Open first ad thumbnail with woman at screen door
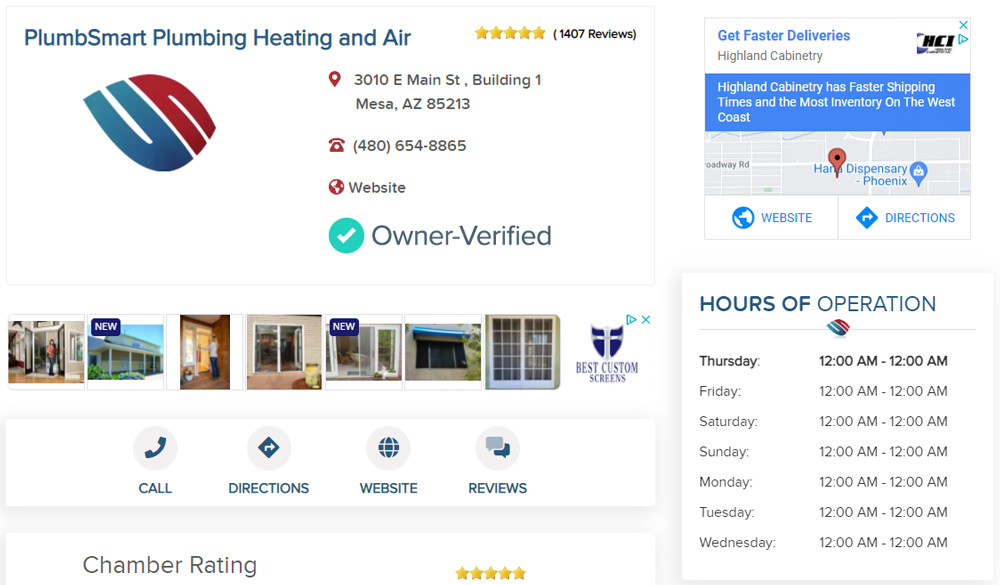The height and width of the screenshot is (585, 1000). point(46,352)
